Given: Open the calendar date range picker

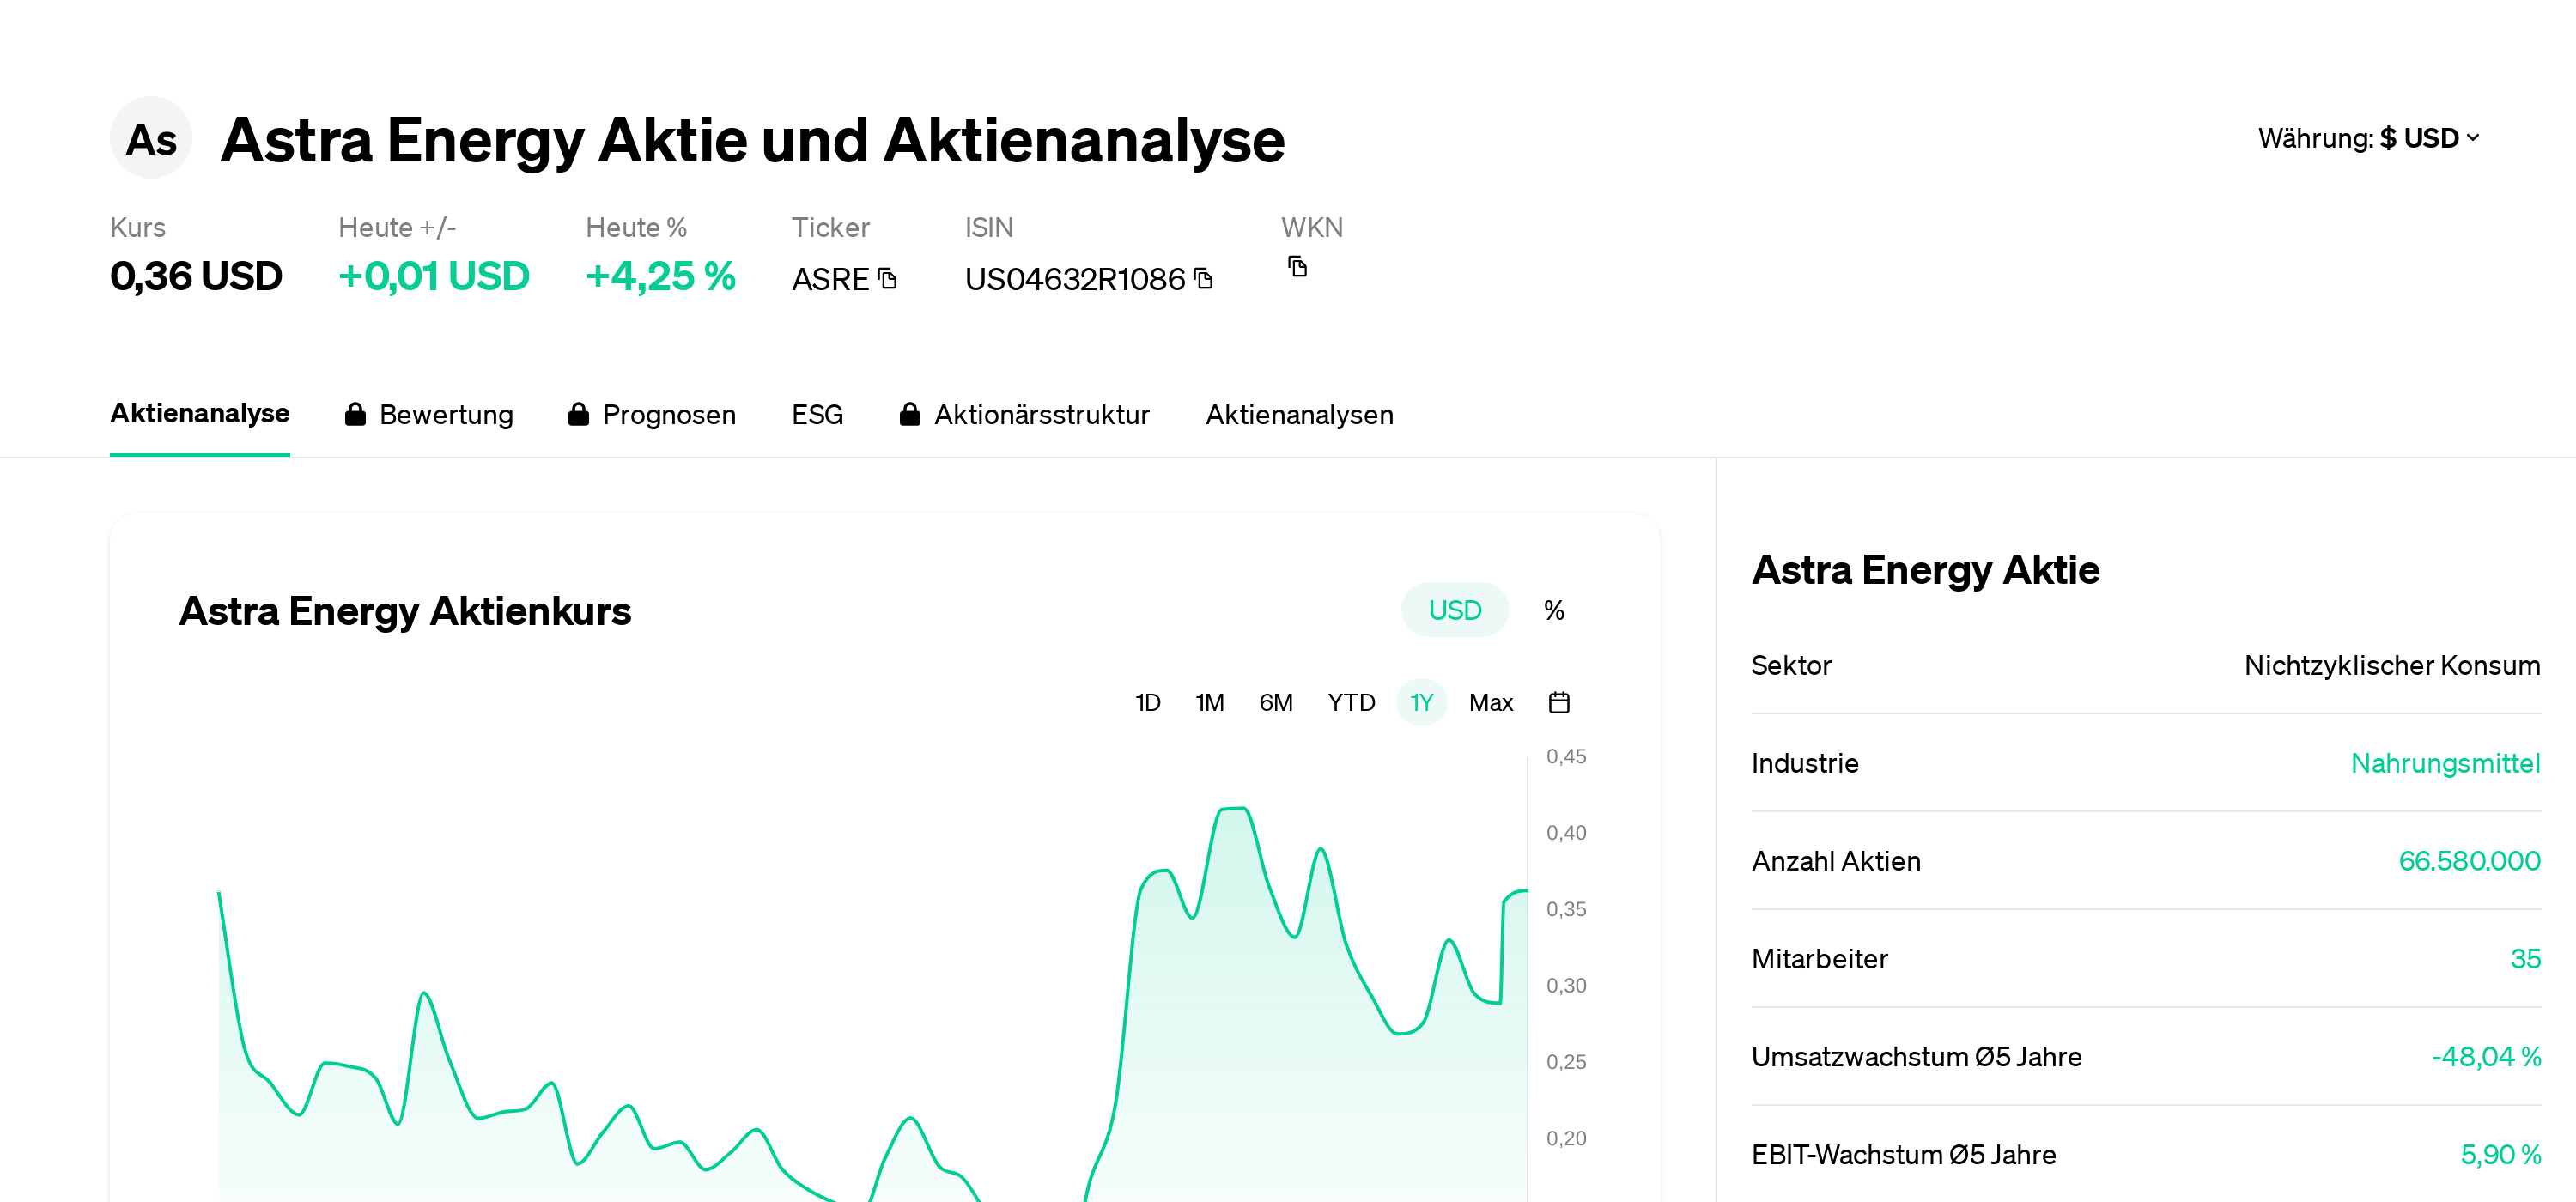Looking at the screenshot, I should (1560, 702).
